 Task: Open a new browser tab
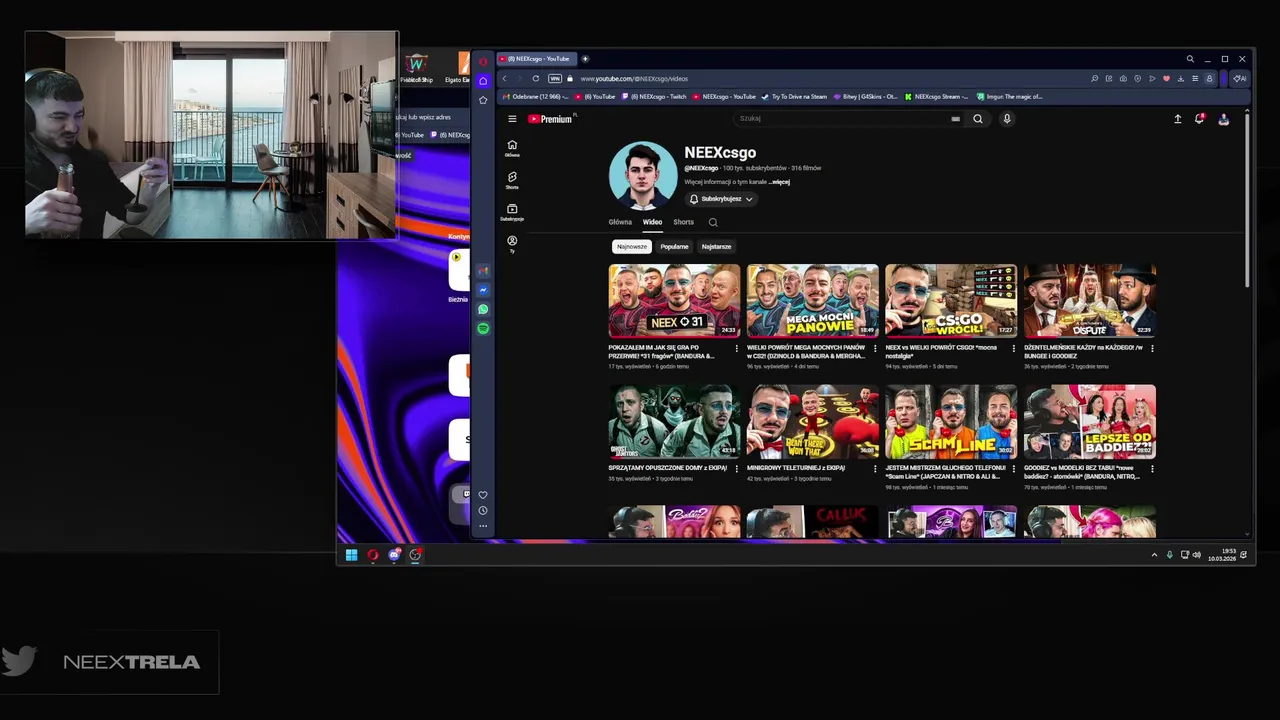coord(585,59)
